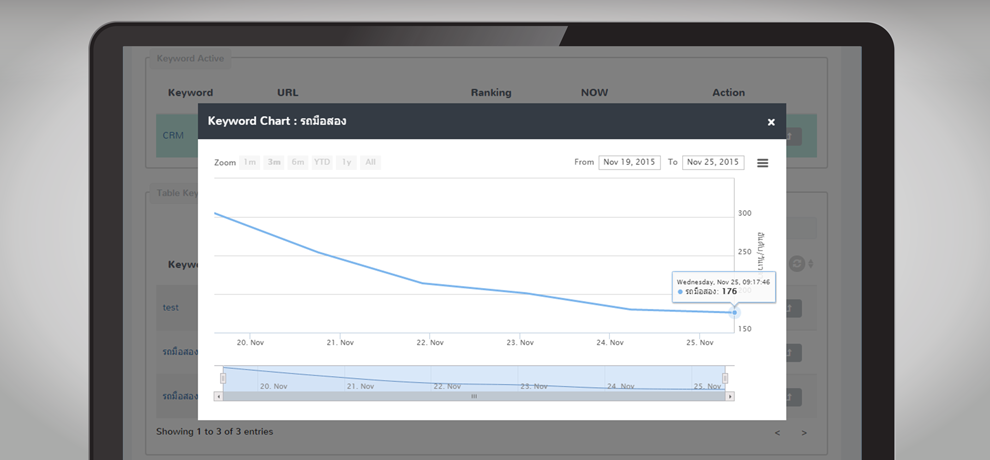Set chart zoom to YTD
This screenshot has height=460, width=990.
point(322,162)
